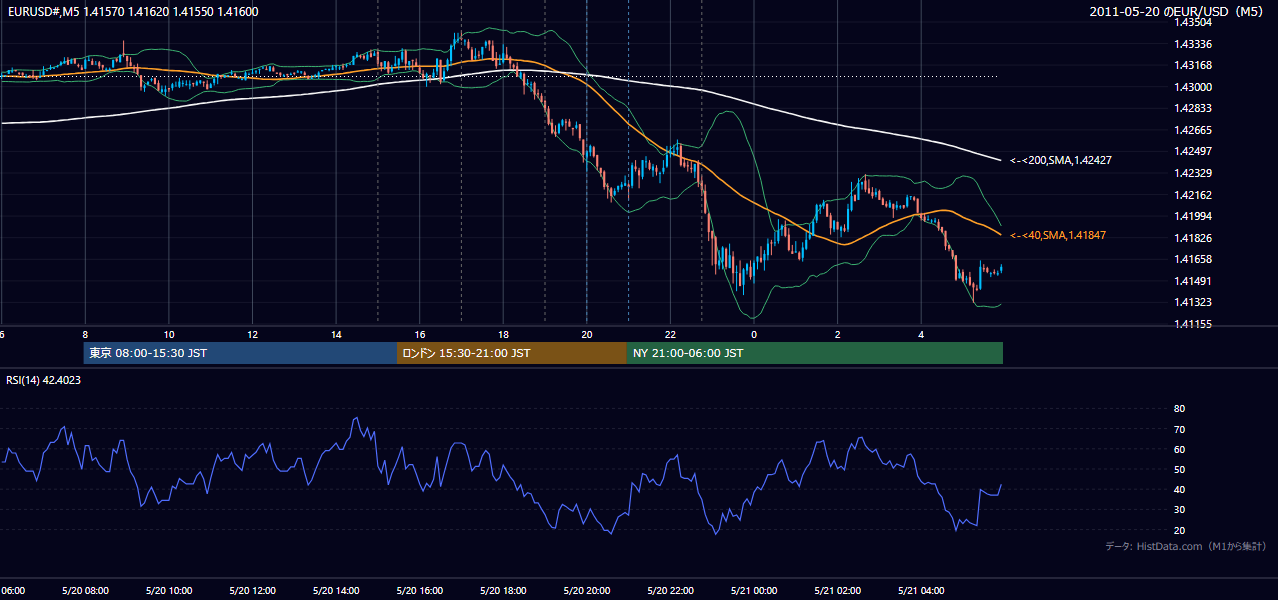Click the 5/20 10:00 bottom time label
Image resolution: width=1278 pixels, height=600 pixels.
click(169, 590)
